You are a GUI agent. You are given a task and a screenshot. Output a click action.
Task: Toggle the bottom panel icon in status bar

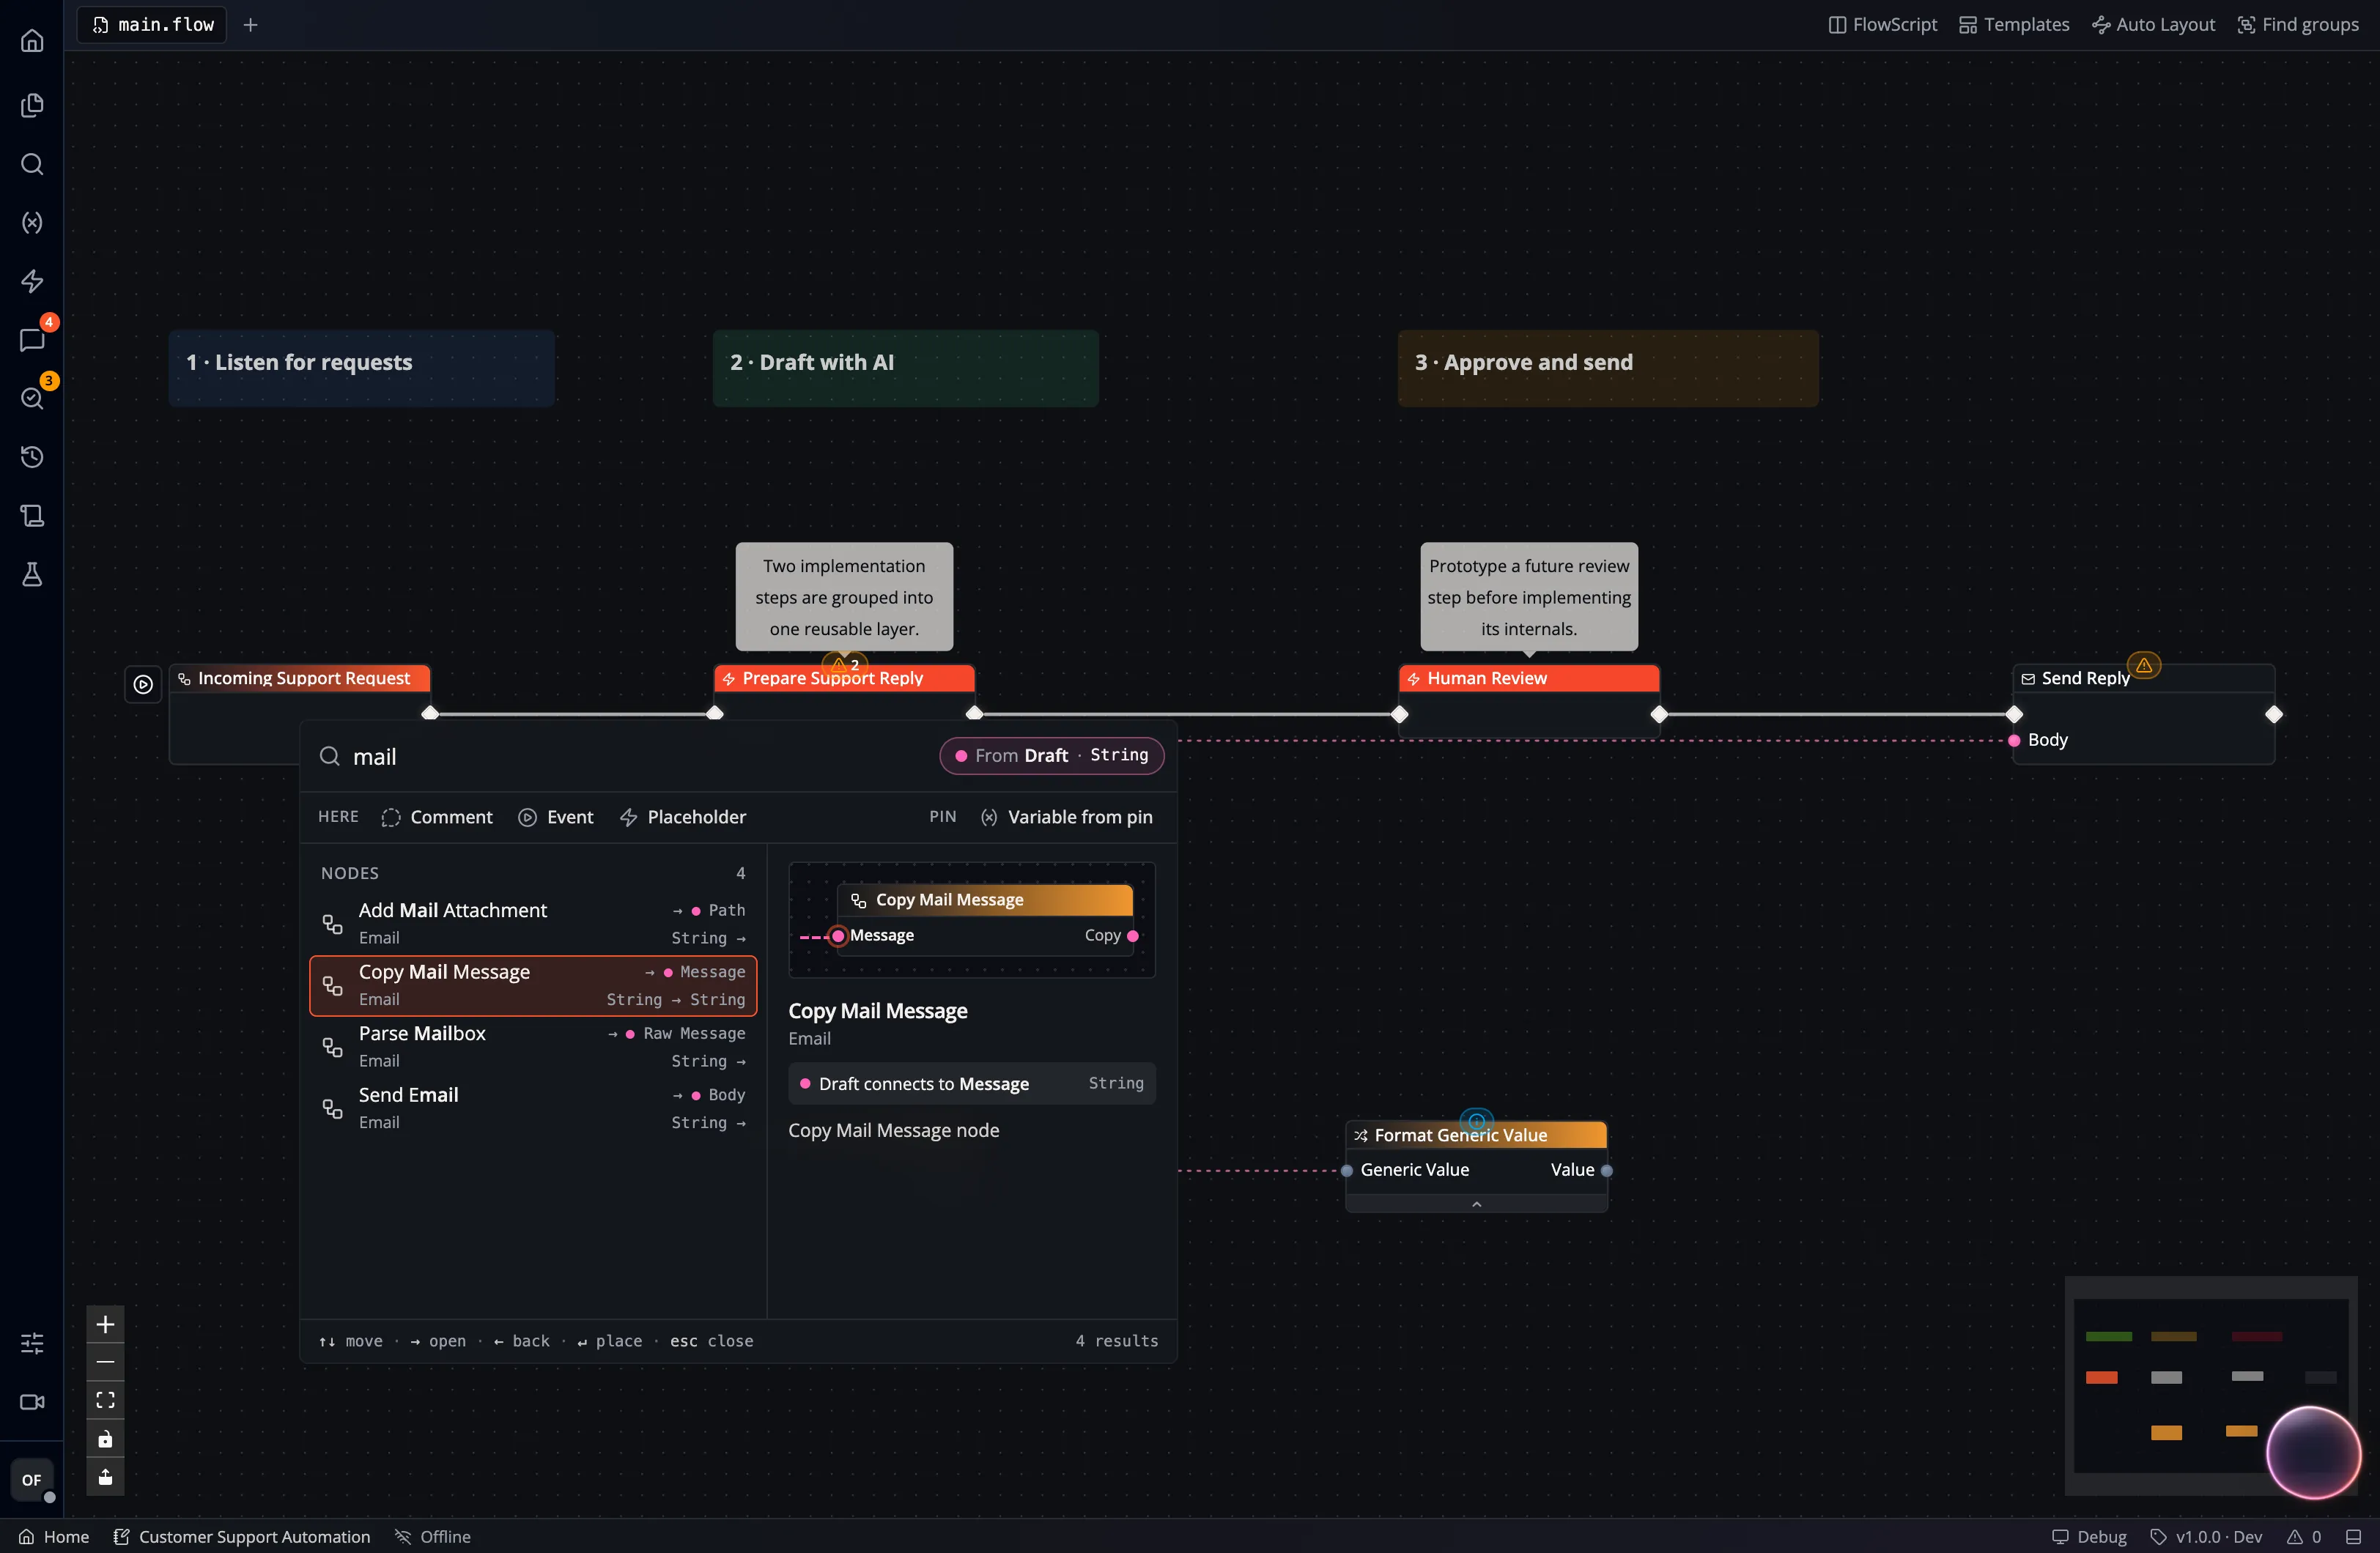[x=2354, y=1537]
